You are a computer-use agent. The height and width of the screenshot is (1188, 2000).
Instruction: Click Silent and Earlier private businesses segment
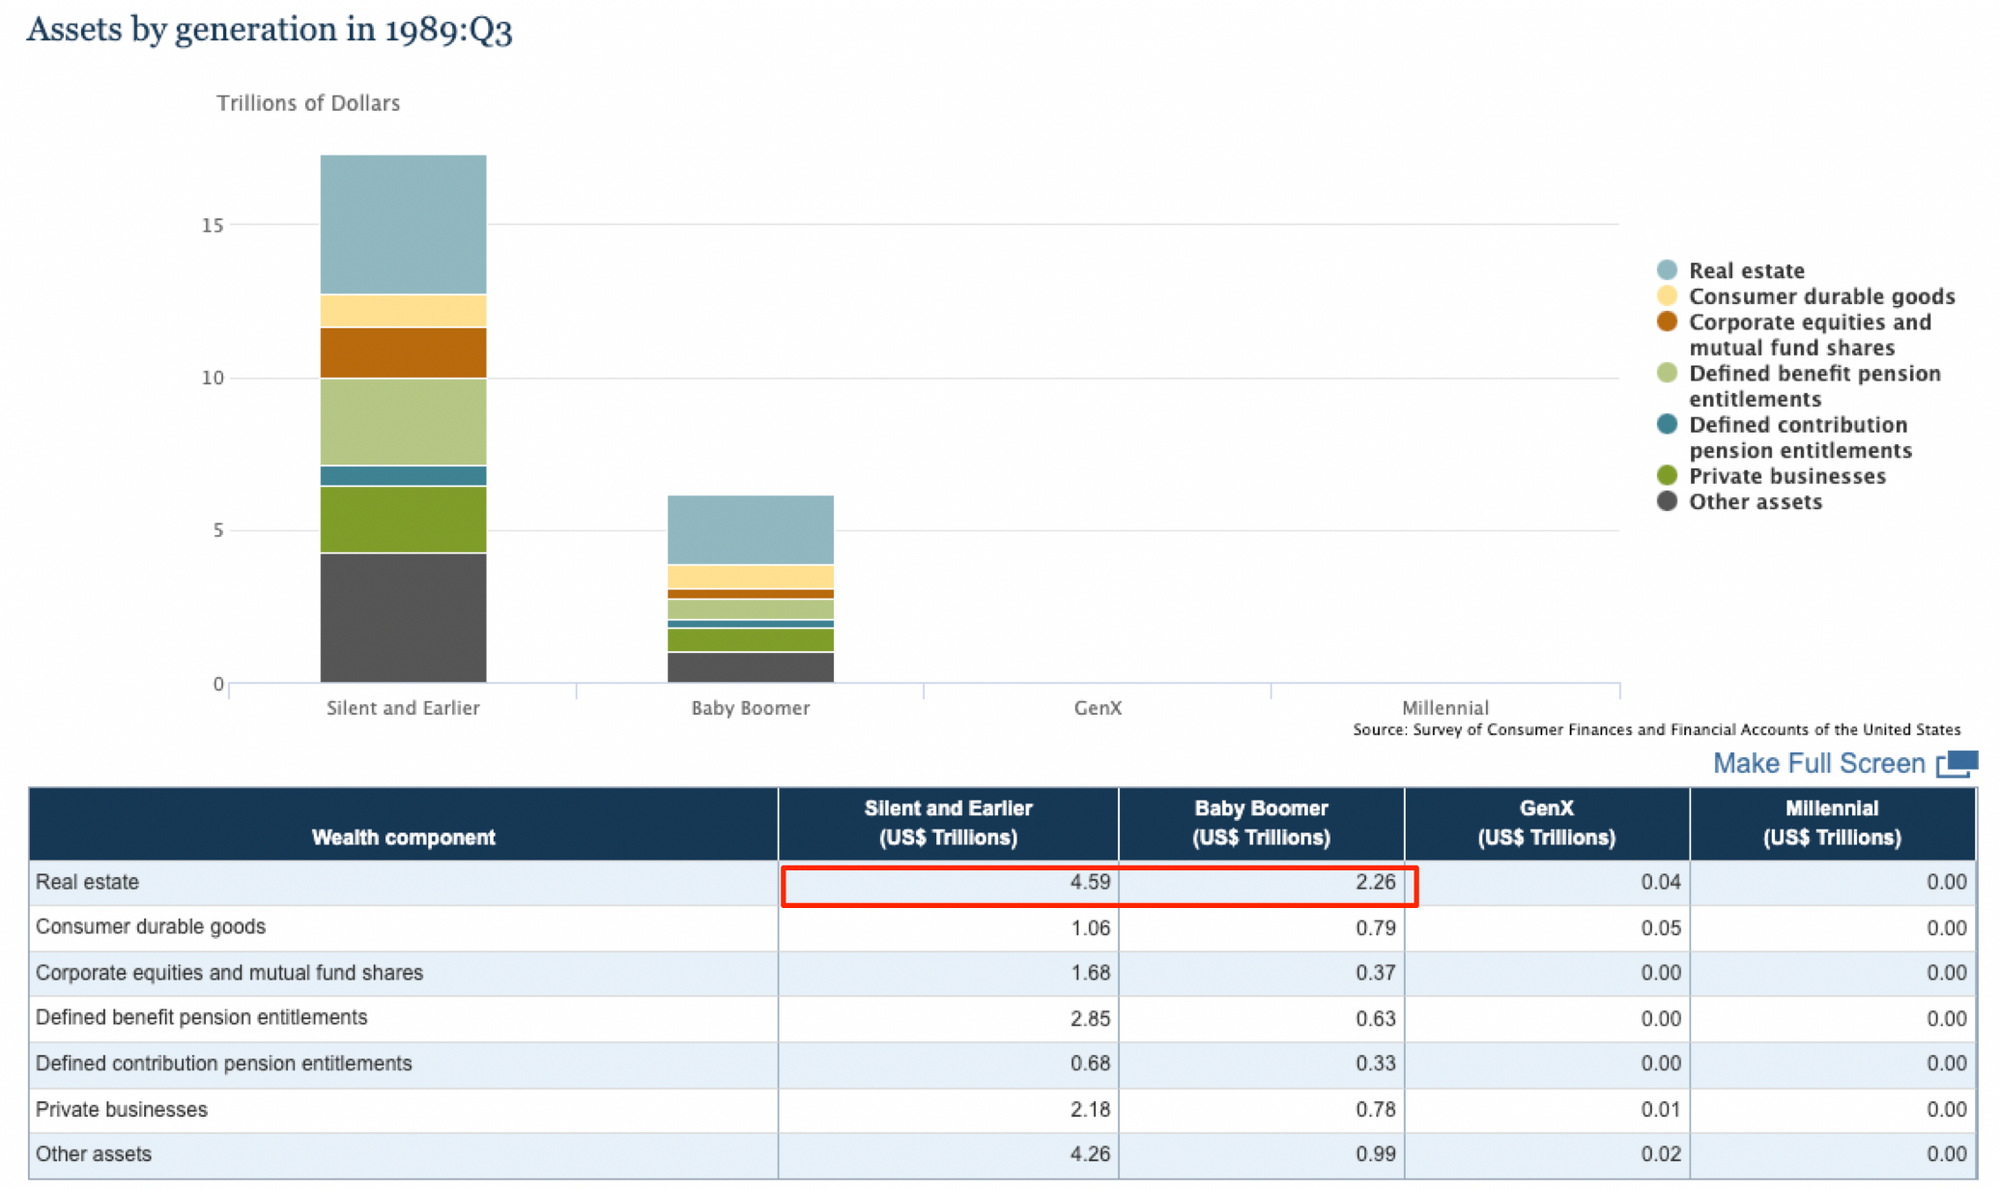(x=403, y=519)
